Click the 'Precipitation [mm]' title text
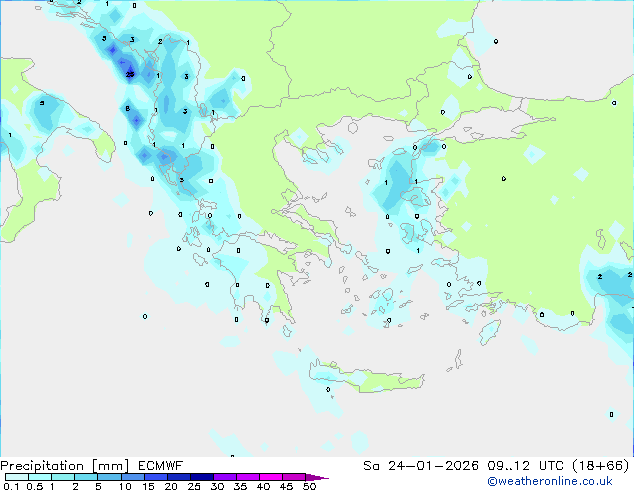634x490 pixels. pos(65,466)
